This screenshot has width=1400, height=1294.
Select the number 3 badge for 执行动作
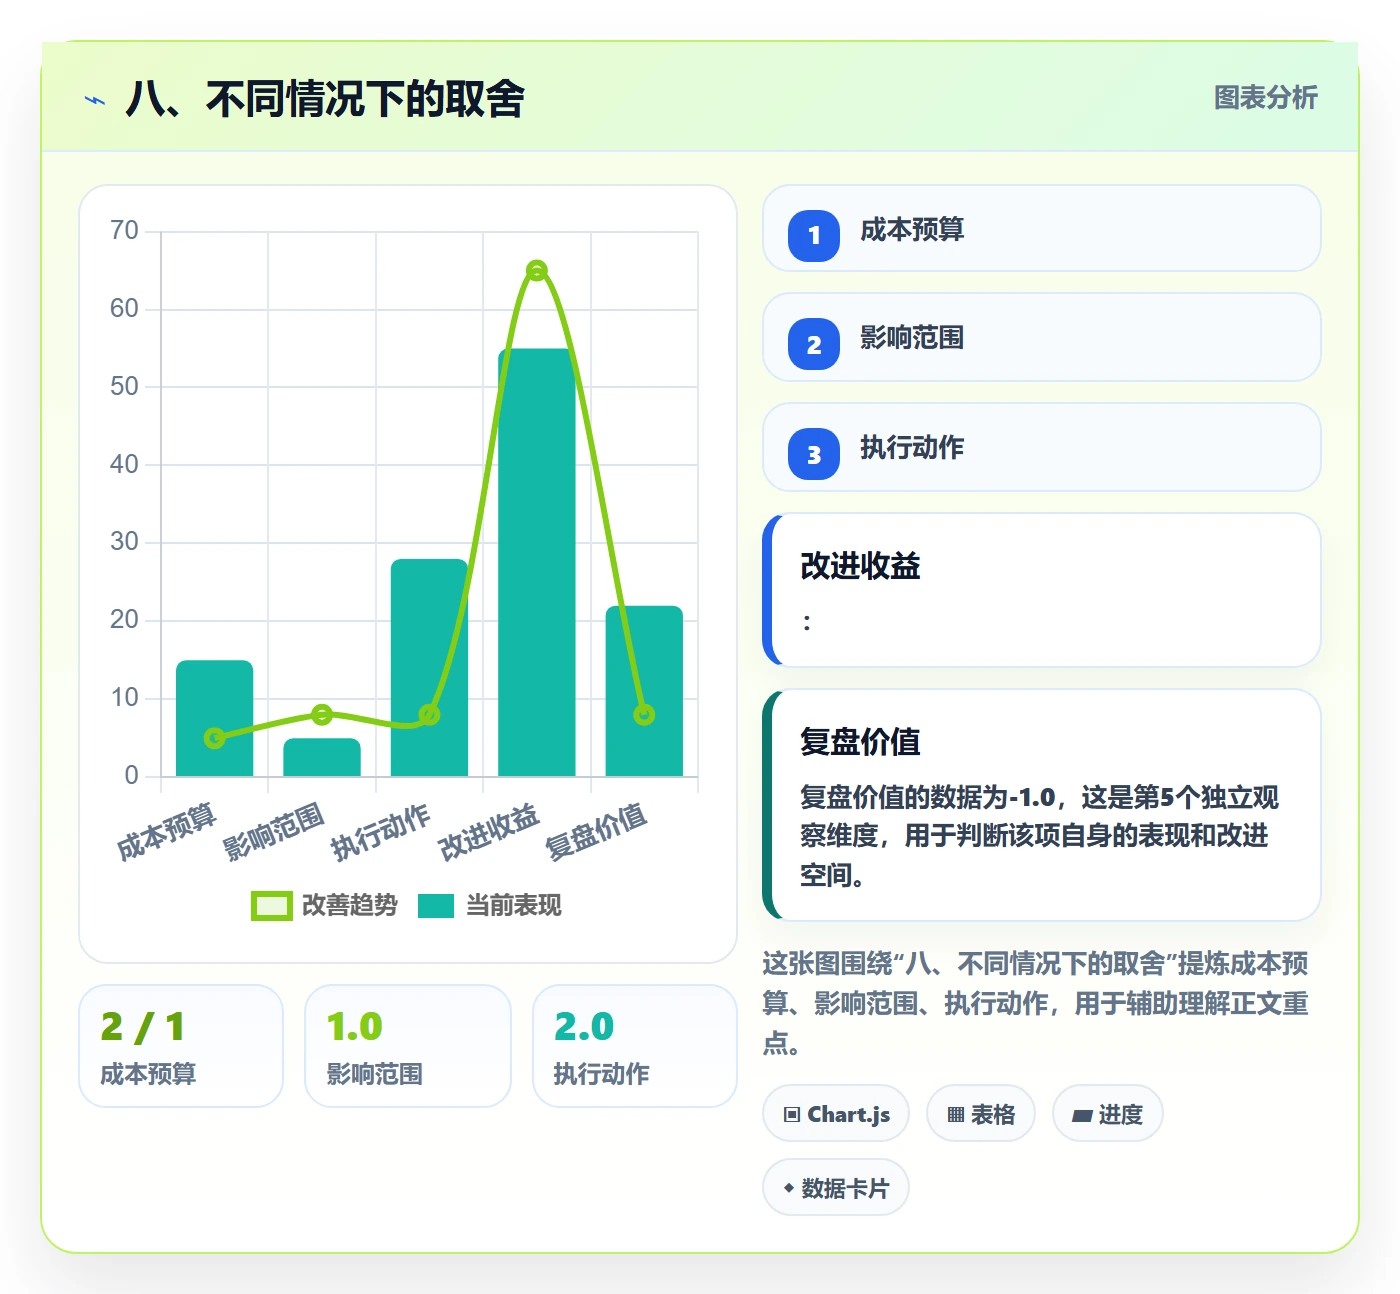coord(813,454)
